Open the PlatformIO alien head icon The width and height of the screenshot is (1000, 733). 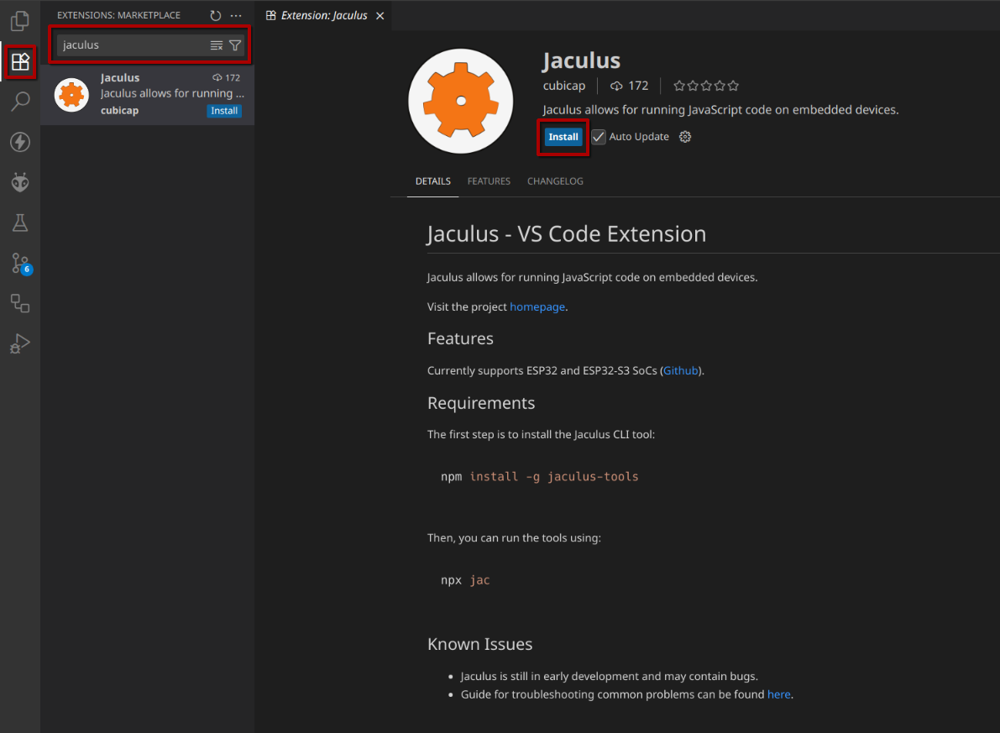20,182
